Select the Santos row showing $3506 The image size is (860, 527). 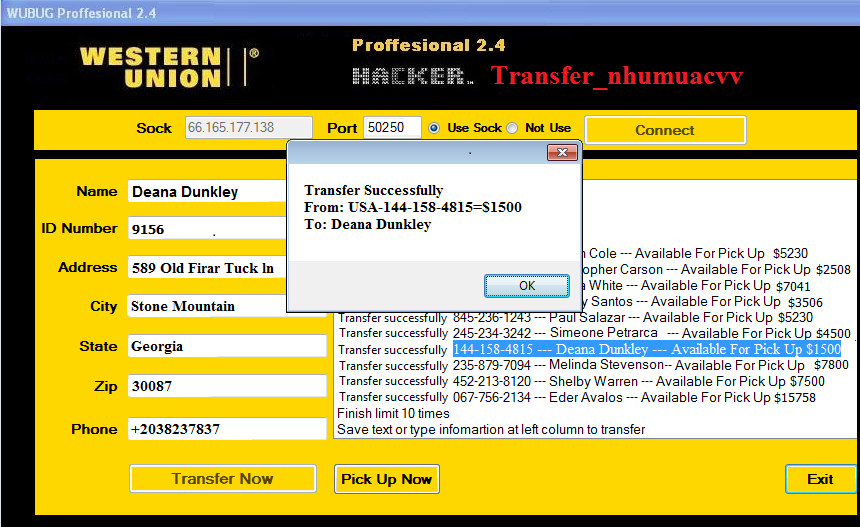click(703, 302)
